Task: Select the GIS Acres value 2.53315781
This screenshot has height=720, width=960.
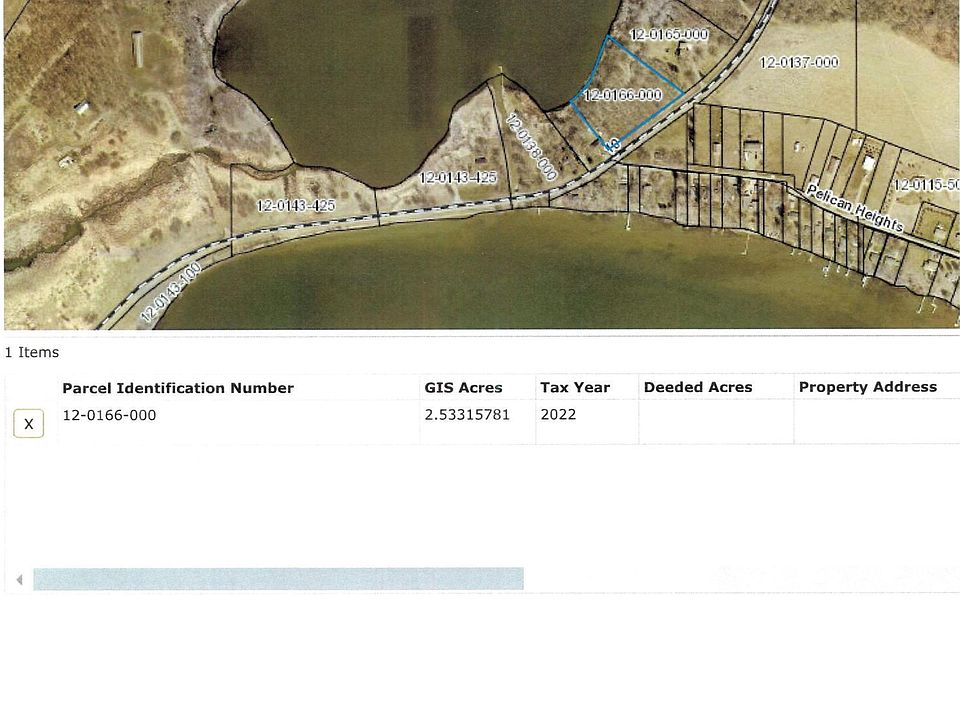Action: pyautogui.click(x=467, y=414)
